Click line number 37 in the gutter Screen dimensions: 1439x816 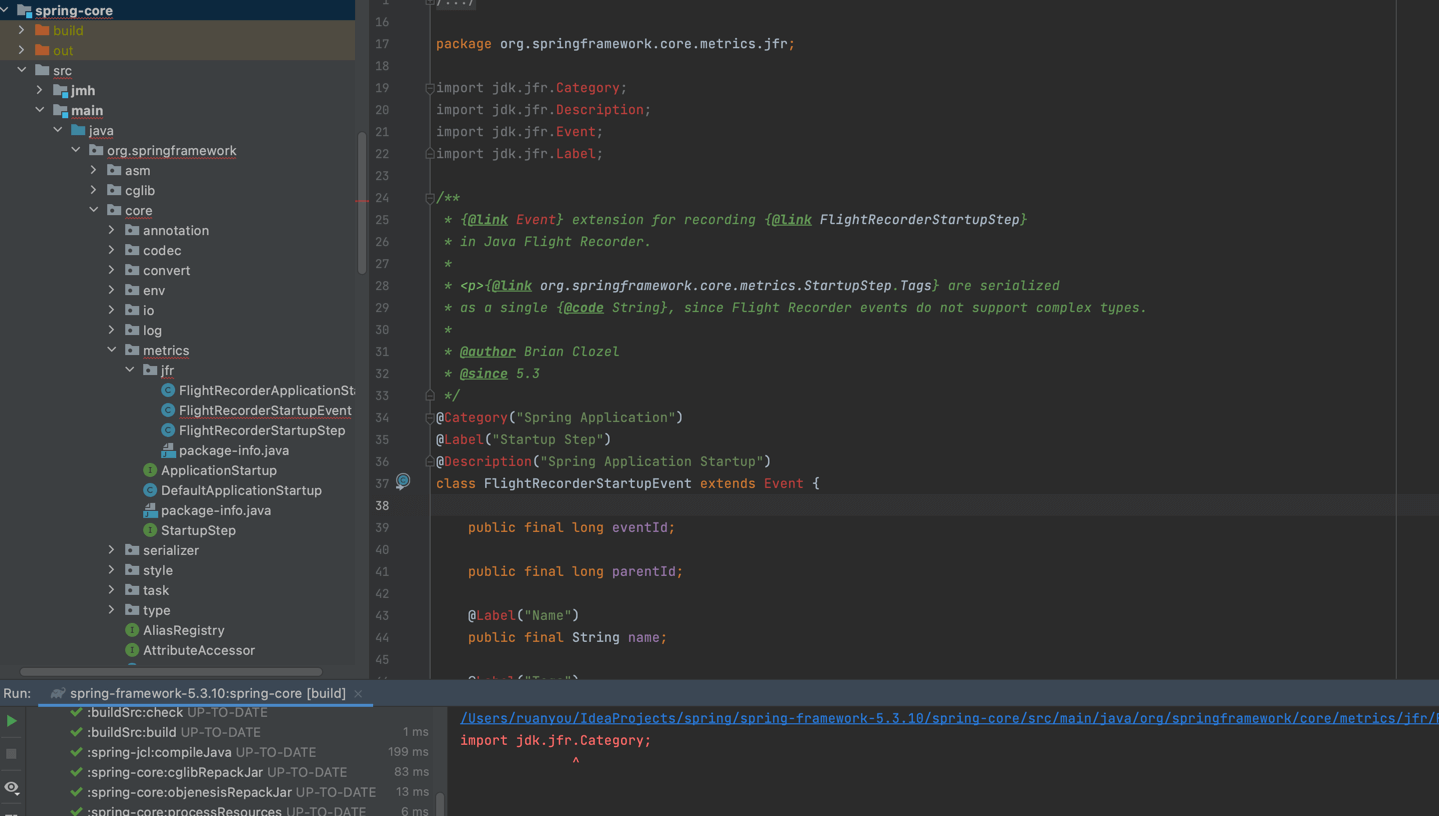(382, 483)
